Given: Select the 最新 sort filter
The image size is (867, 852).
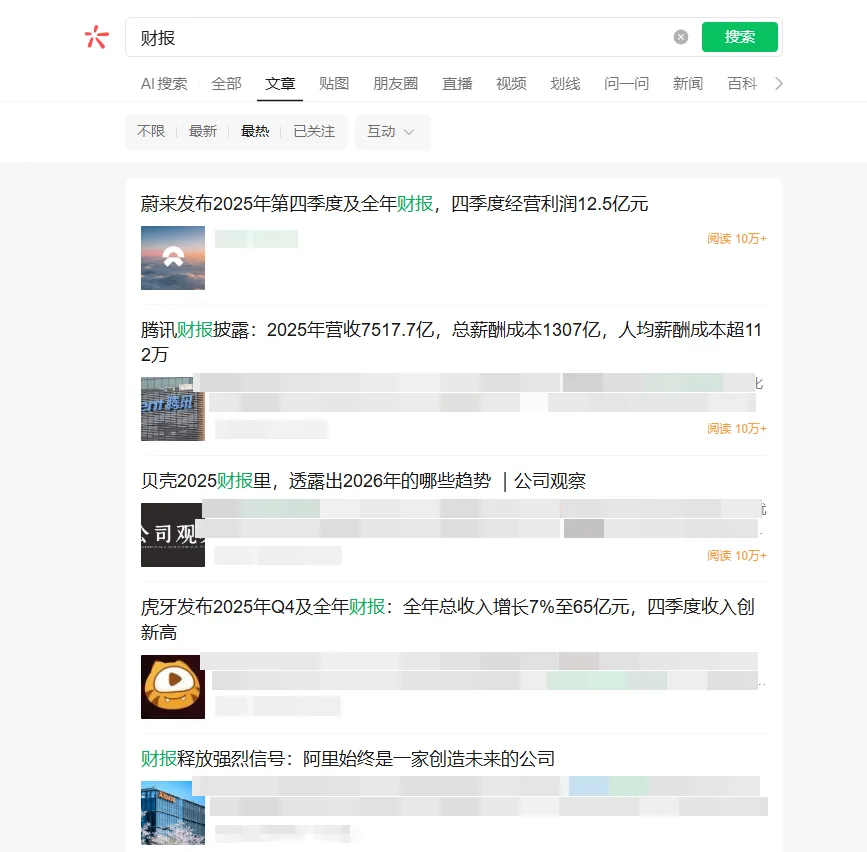Looking at the screenshot, I should 203,131.
